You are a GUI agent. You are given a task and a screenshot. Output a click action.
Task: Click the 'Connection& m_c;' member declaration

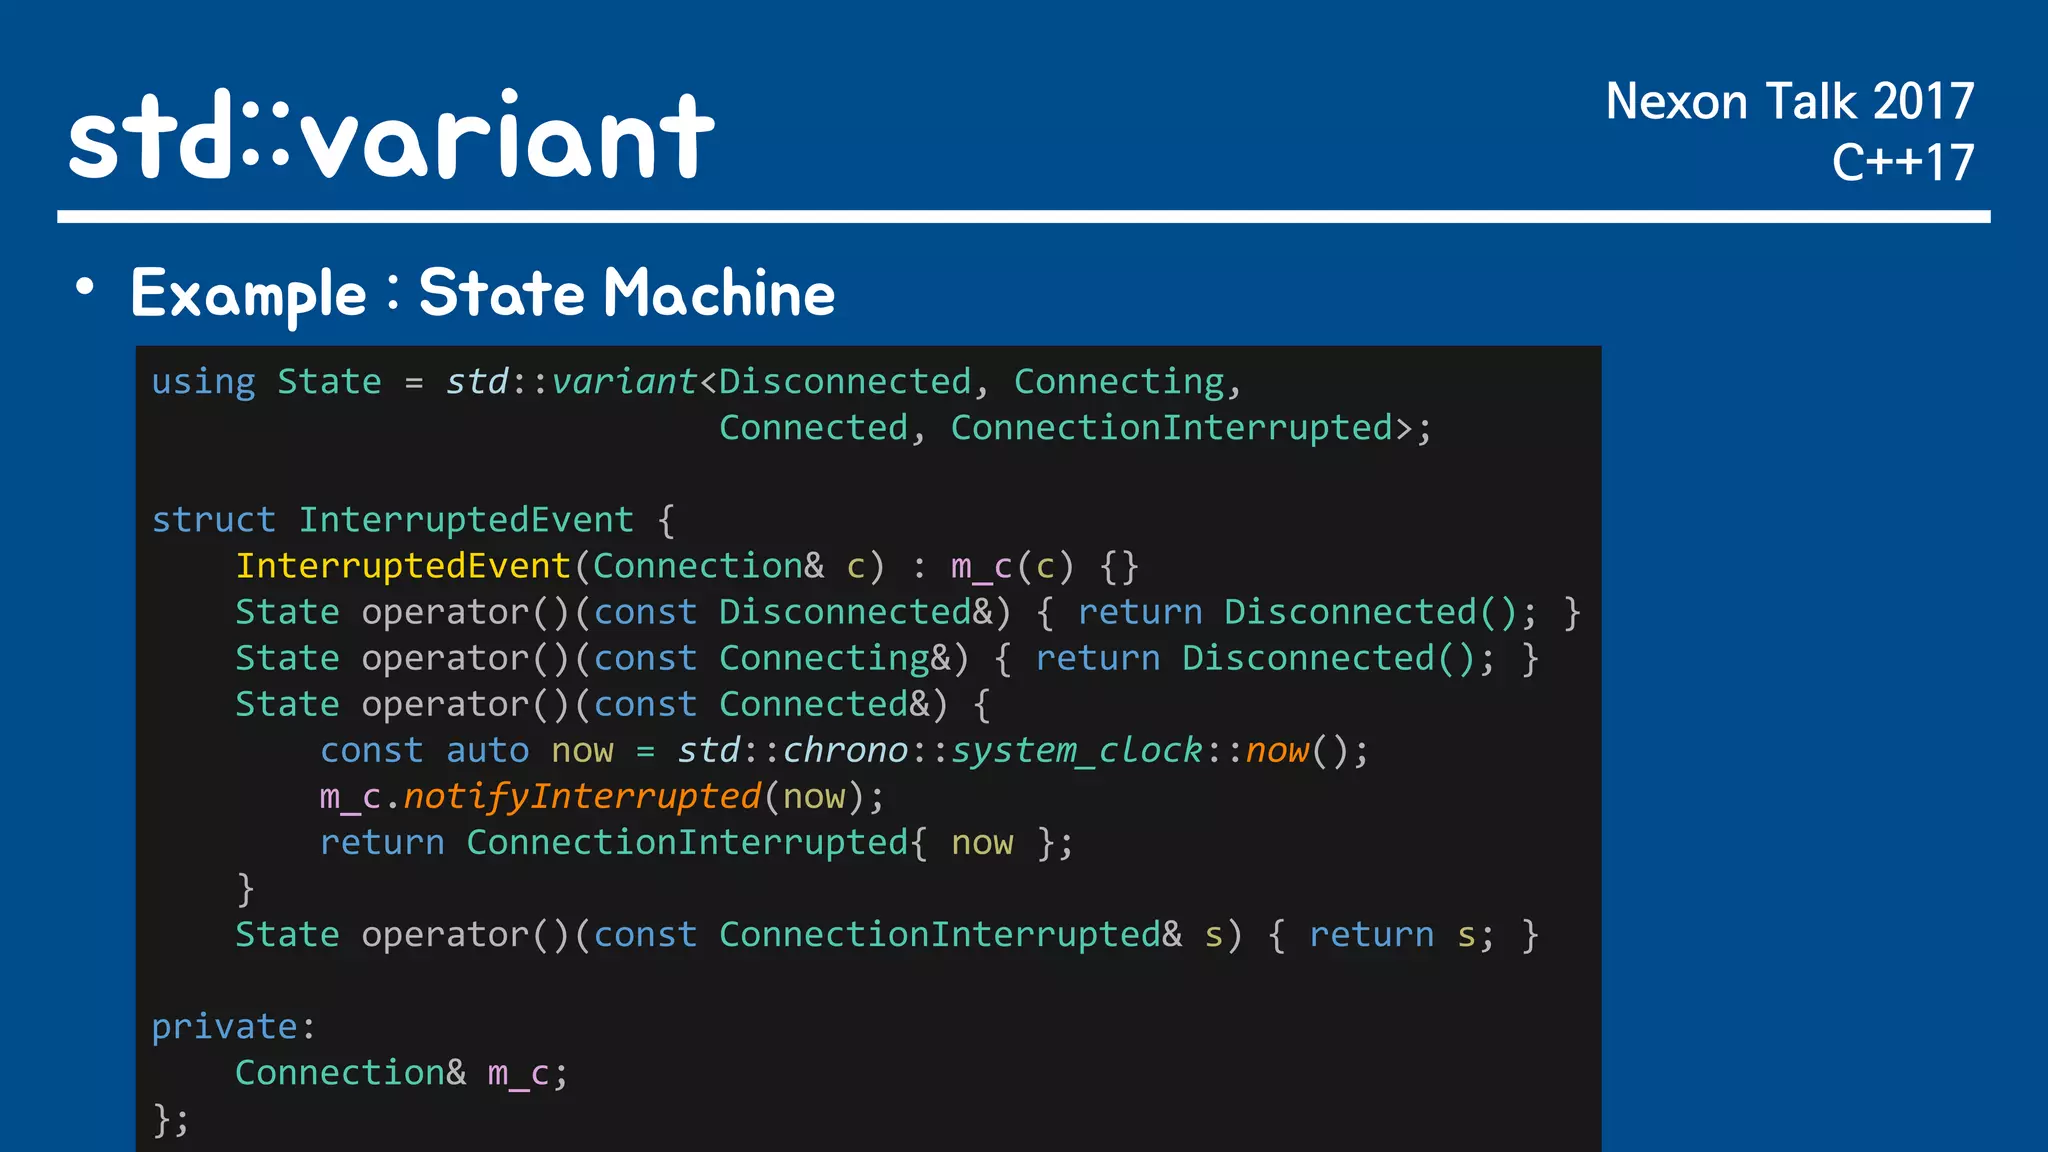tap(402, 1073)
